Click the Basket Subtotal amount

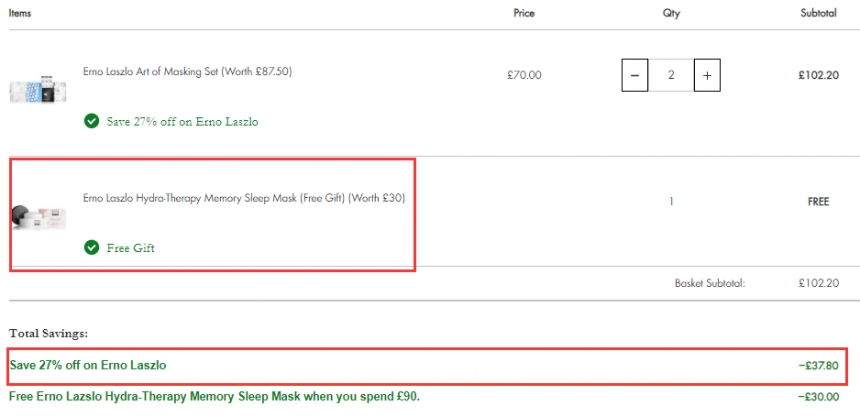coord(818,283)
